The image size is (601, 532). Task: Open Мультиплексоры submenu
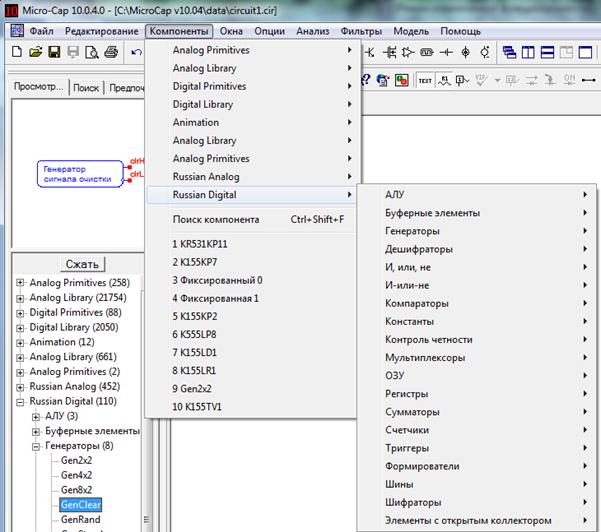tap(476, 358)
